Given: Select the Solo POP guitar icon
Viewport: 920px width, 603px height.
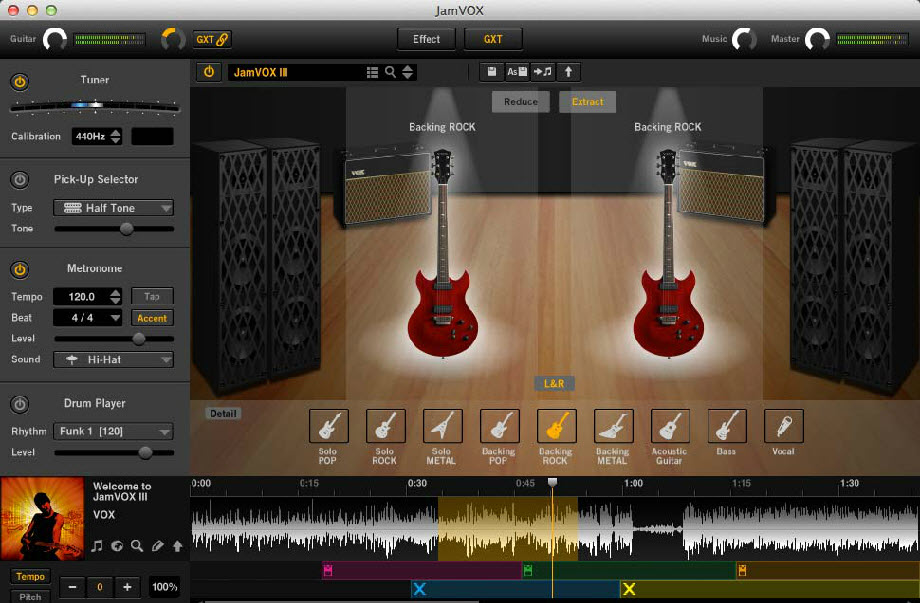Looking at the screenshot, I should (x=329, y=426).
